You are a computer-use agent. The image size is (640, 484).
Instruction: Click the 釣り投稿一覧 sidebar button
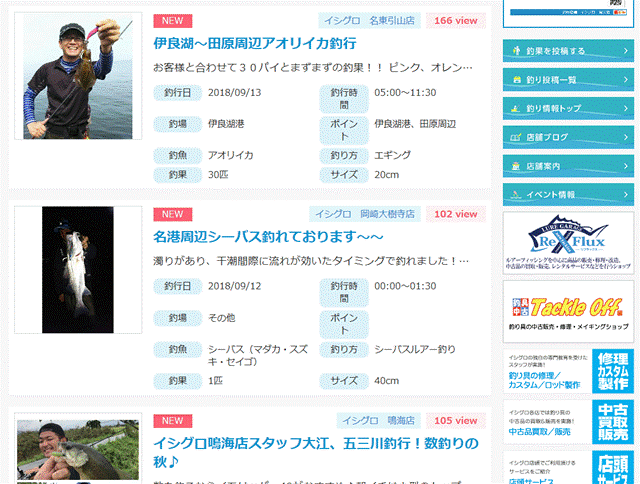pos(568,80)
